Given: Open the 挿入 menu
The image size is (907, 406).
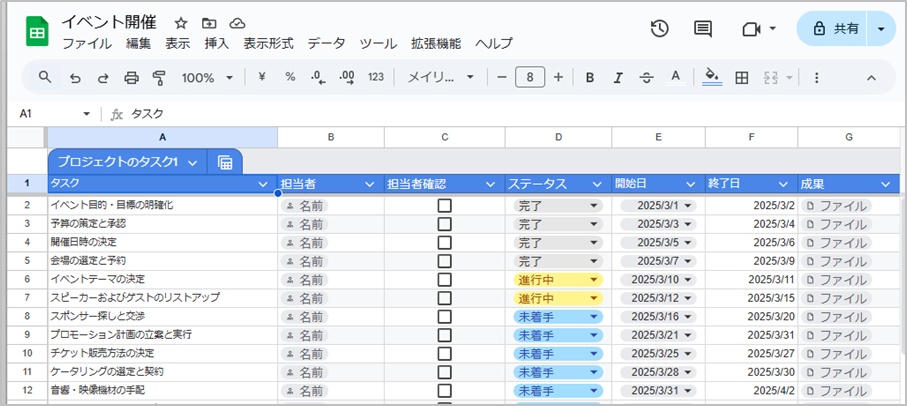Looking at the screenshot, I should click(217, 43).
